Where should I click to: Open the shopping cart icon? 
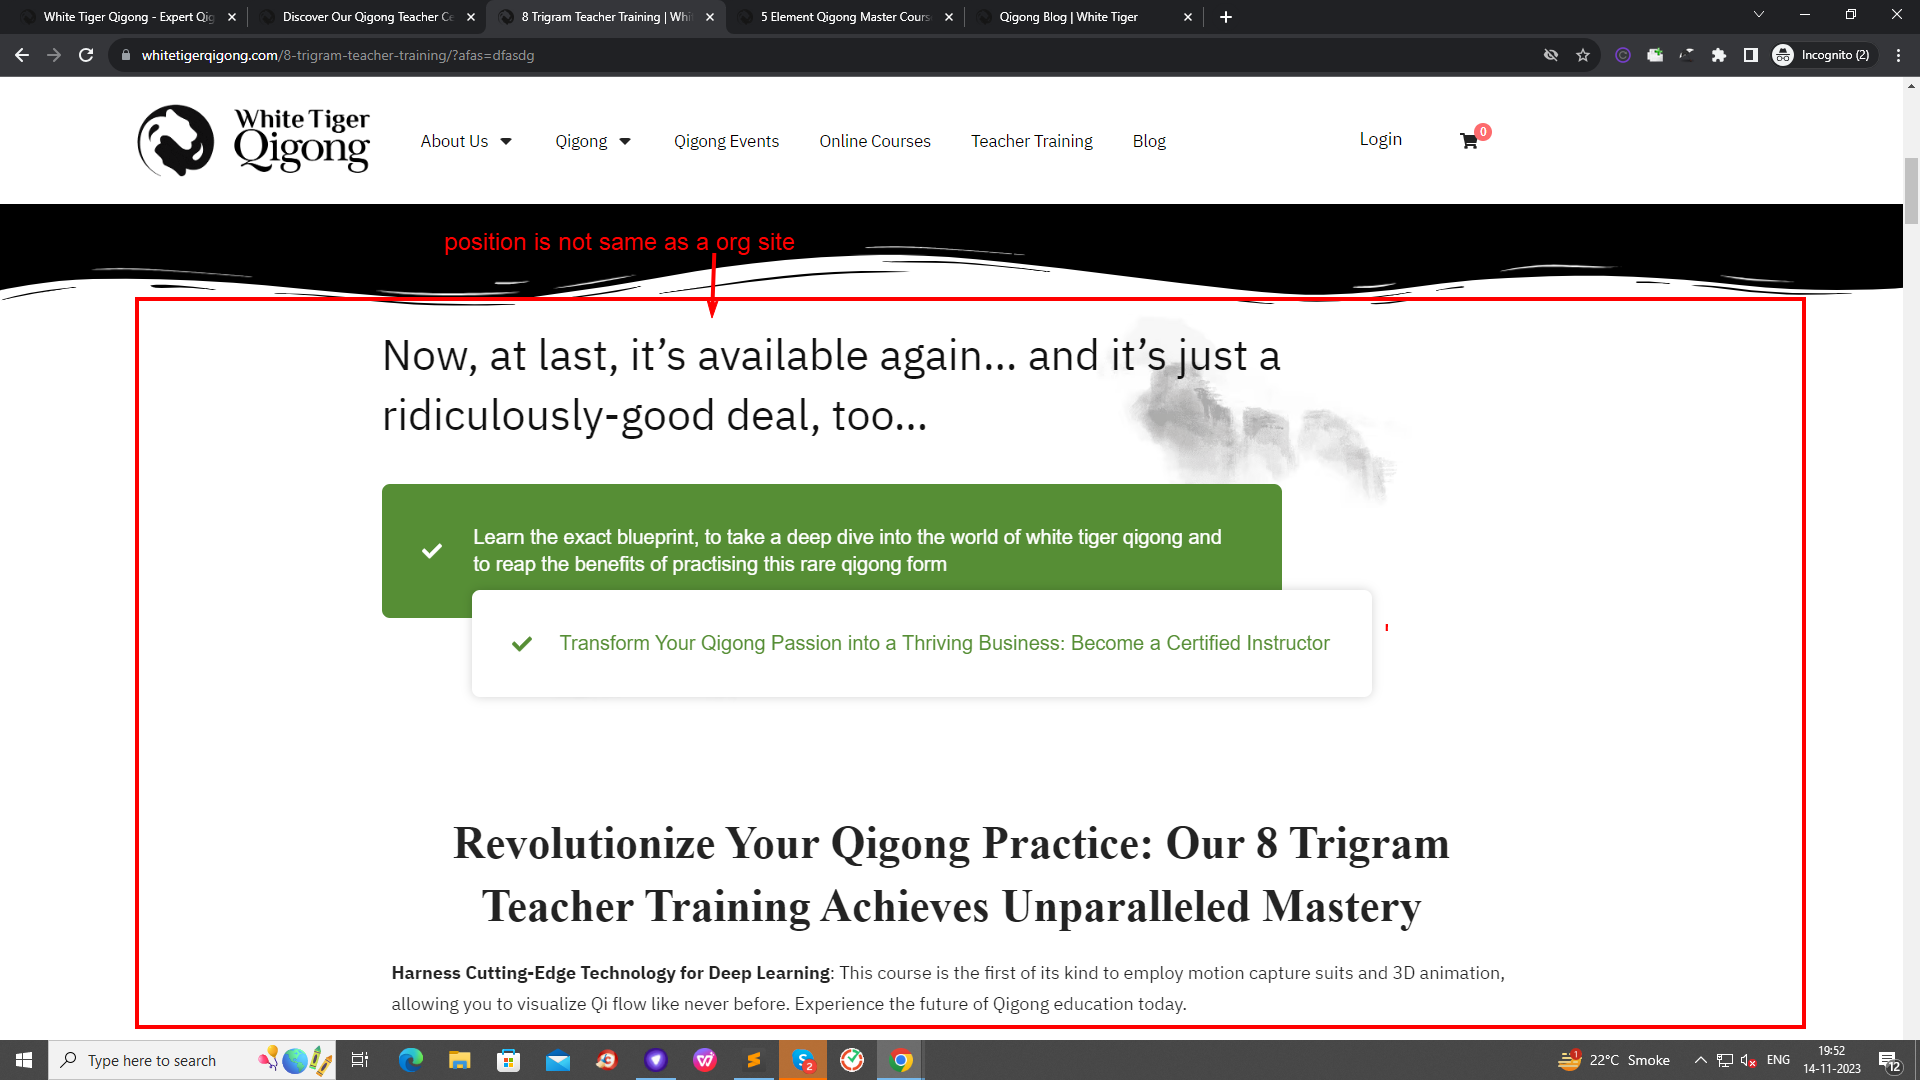[x=1468, y=141]
